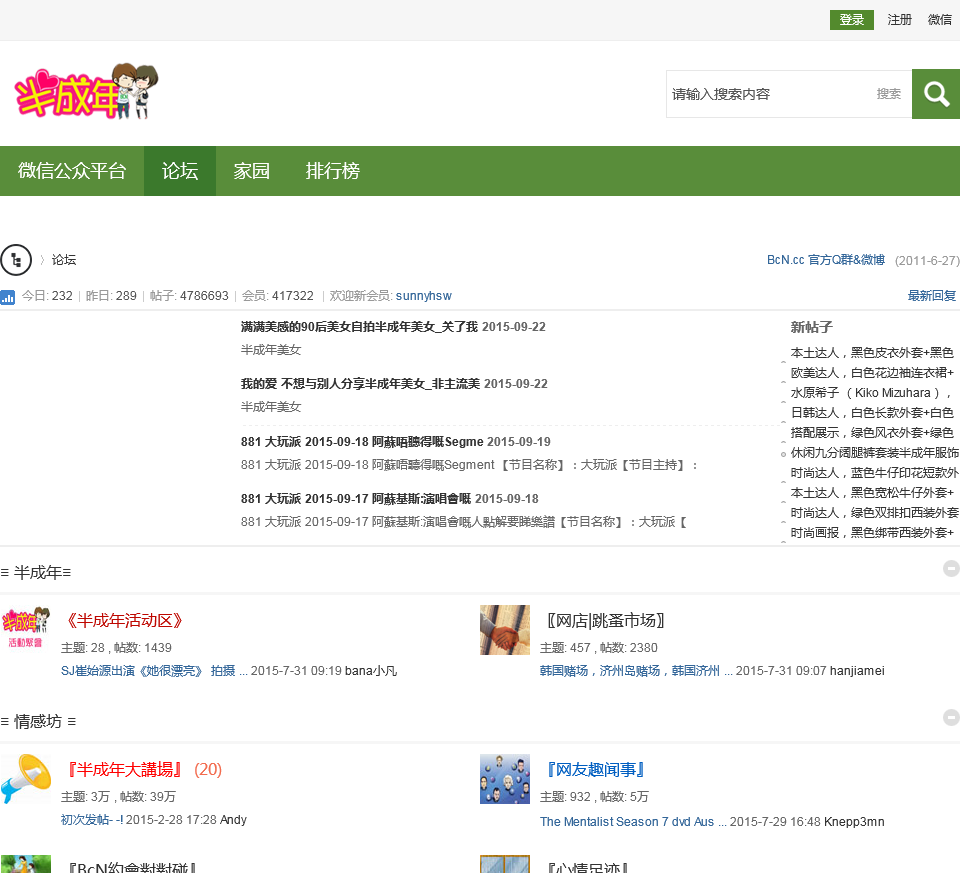Open the 『半成年大講場』 forum title
This screenshot has width=960, height=873.
click(x=124, y=770)
